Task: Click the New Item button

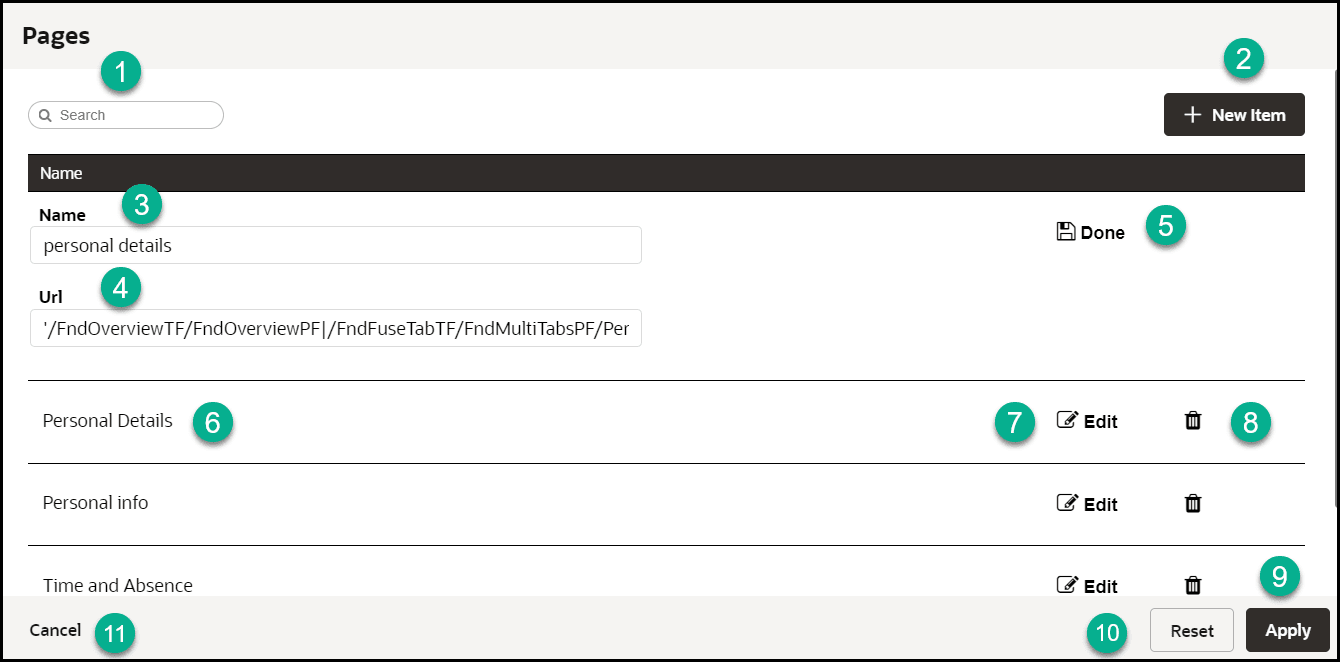Action: pyautogui.click(x=1234, y=114)
